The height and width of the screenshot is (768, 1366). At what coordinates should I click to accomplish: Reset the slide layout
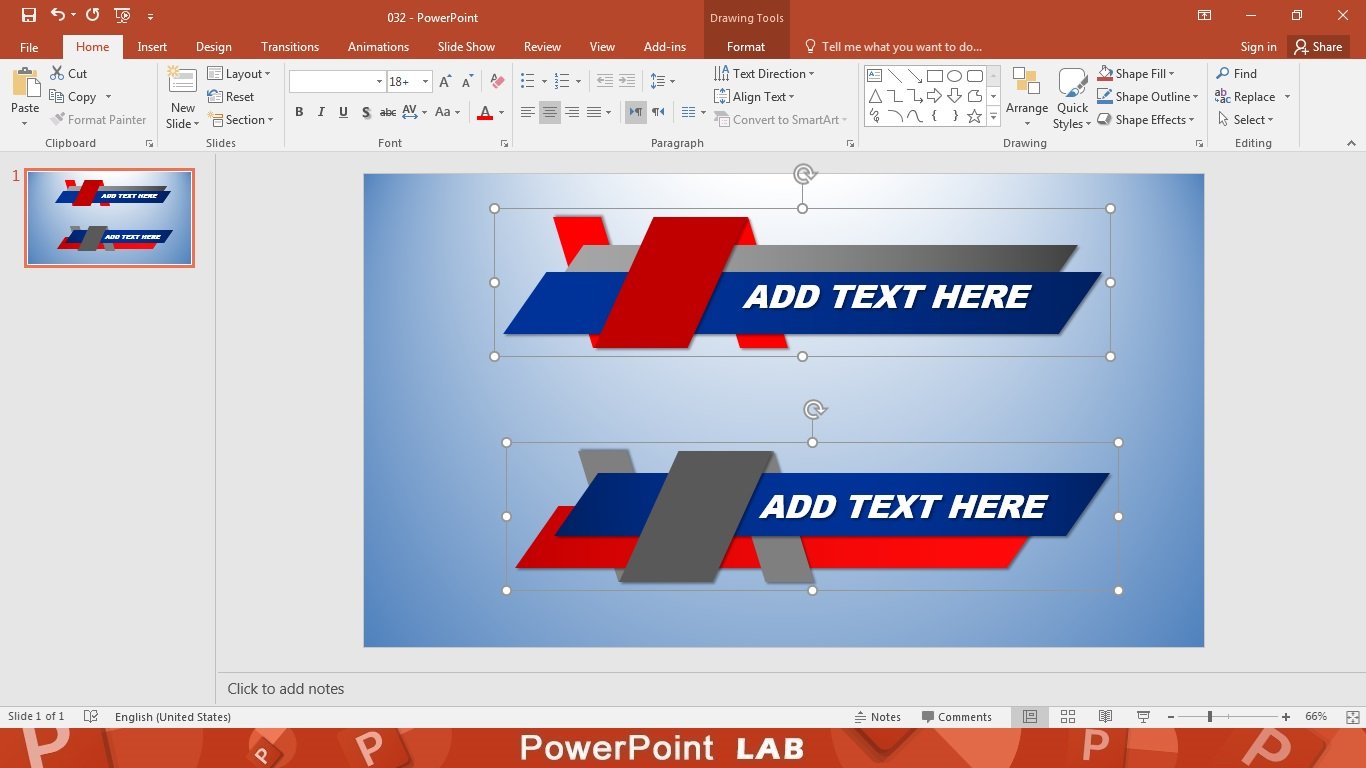(x=231, y=97)
